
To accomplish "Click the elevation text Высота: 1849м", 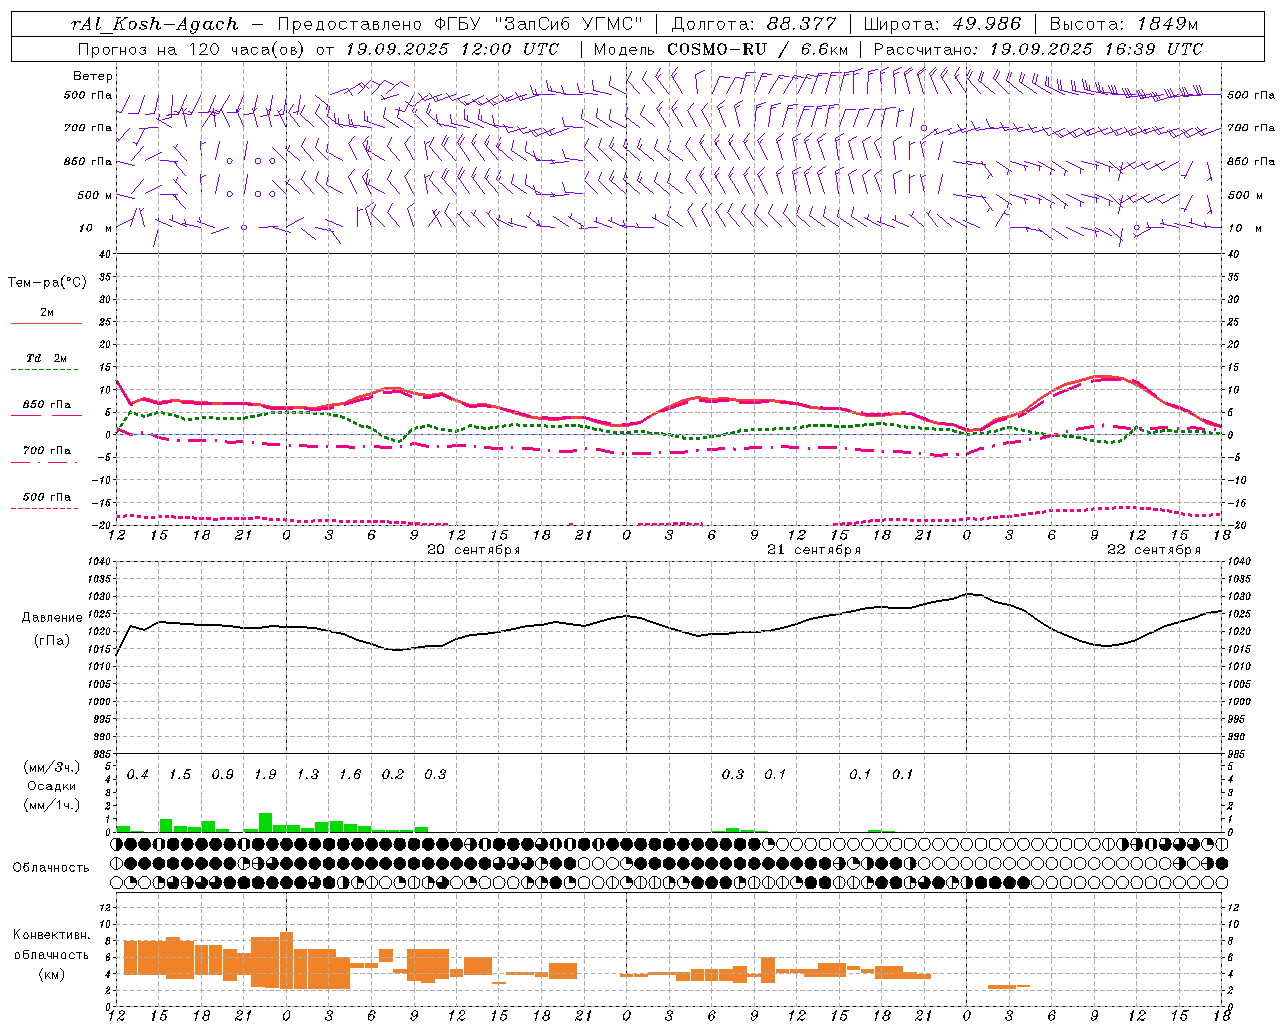I will pos(1124,24).
